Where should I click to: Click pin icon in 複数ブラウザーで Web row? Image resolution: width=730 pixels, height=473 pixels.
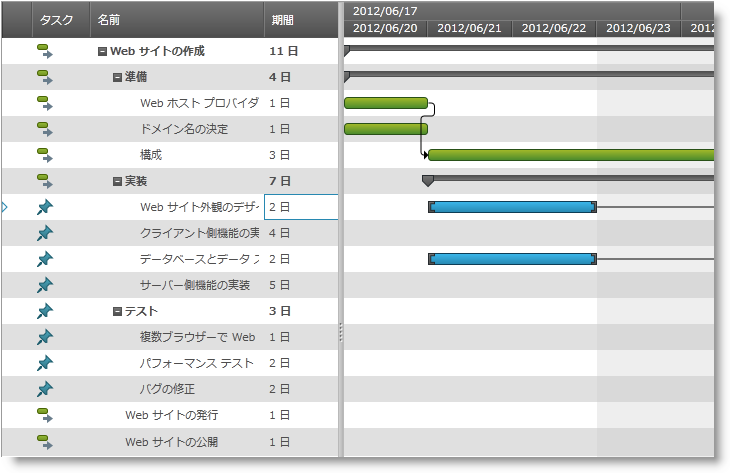click(x=45, y=338)
